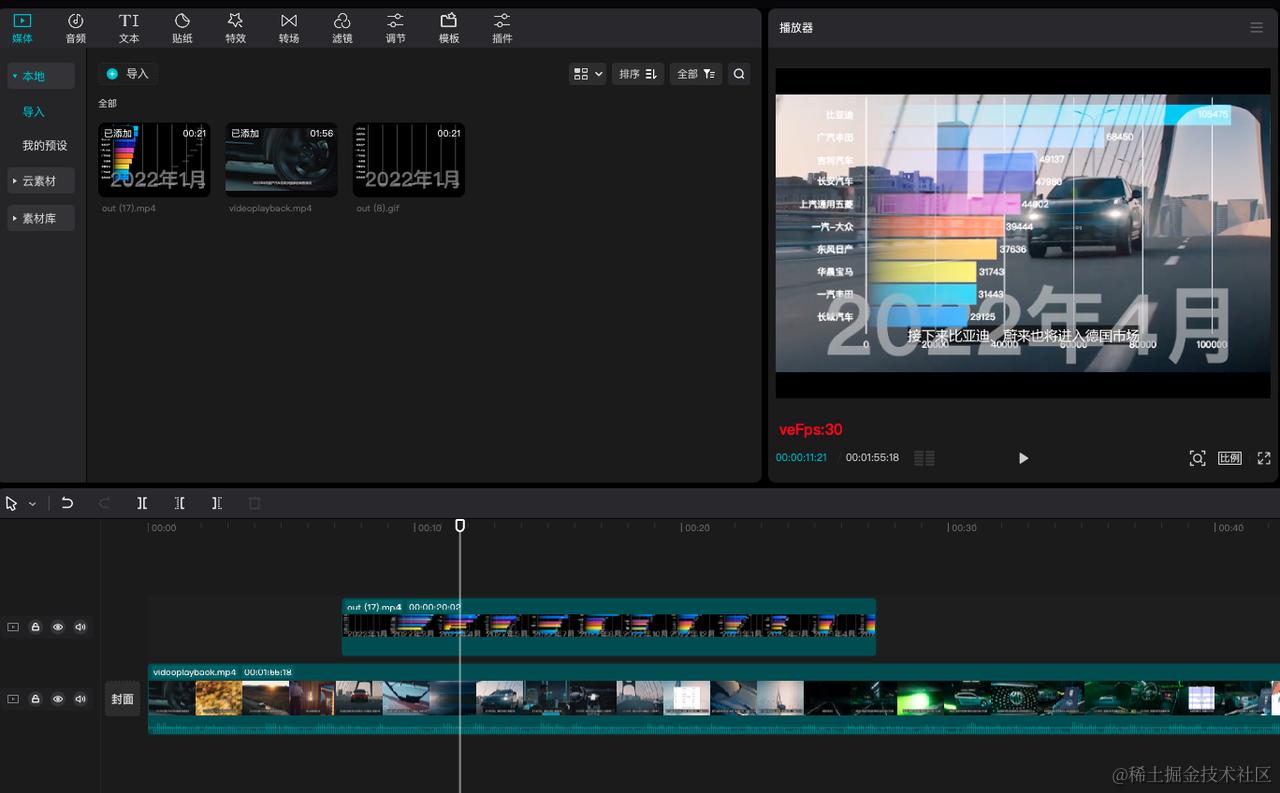The width and height of the screenshot is (1280, 793).
Task: Enter fullscreen preview in player
Action: 1264,458
